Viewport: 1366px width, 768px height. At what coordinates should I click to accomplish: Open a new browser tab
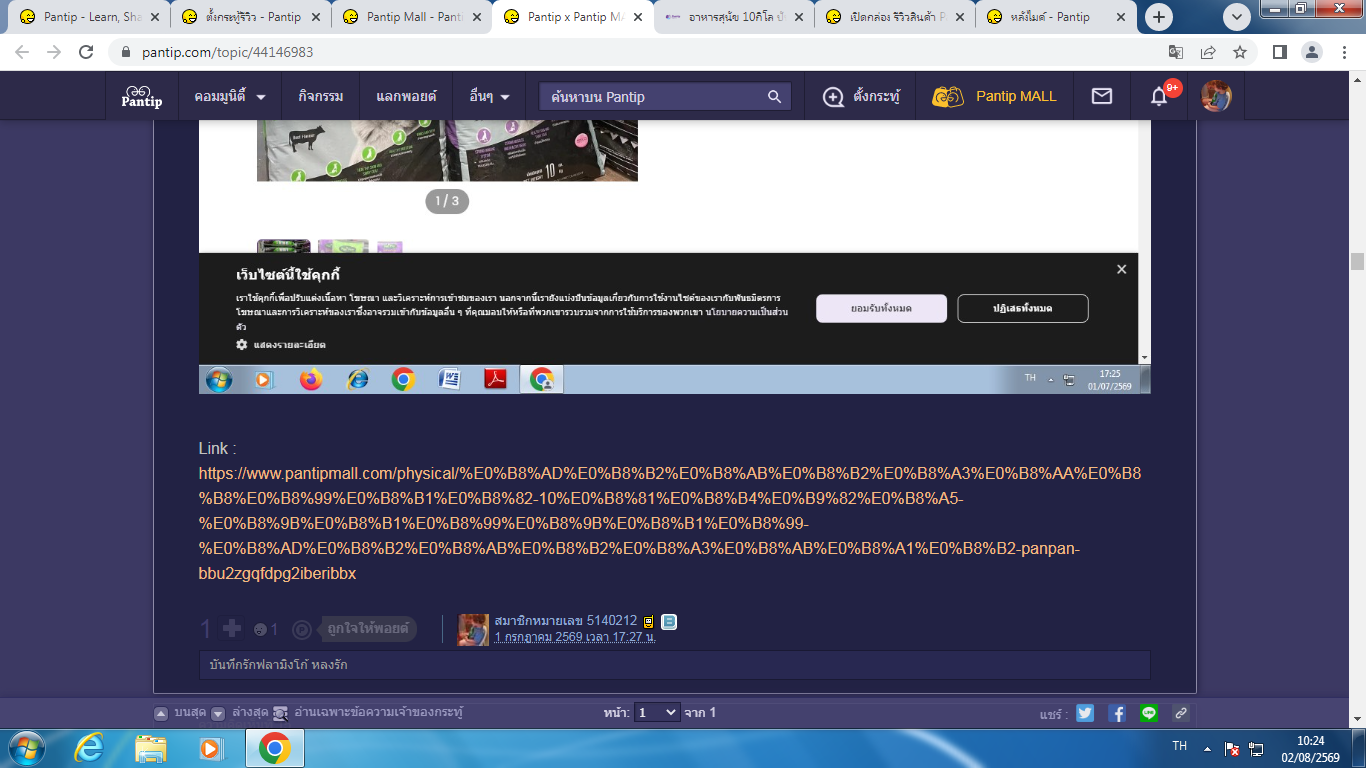pos(1159,16)
